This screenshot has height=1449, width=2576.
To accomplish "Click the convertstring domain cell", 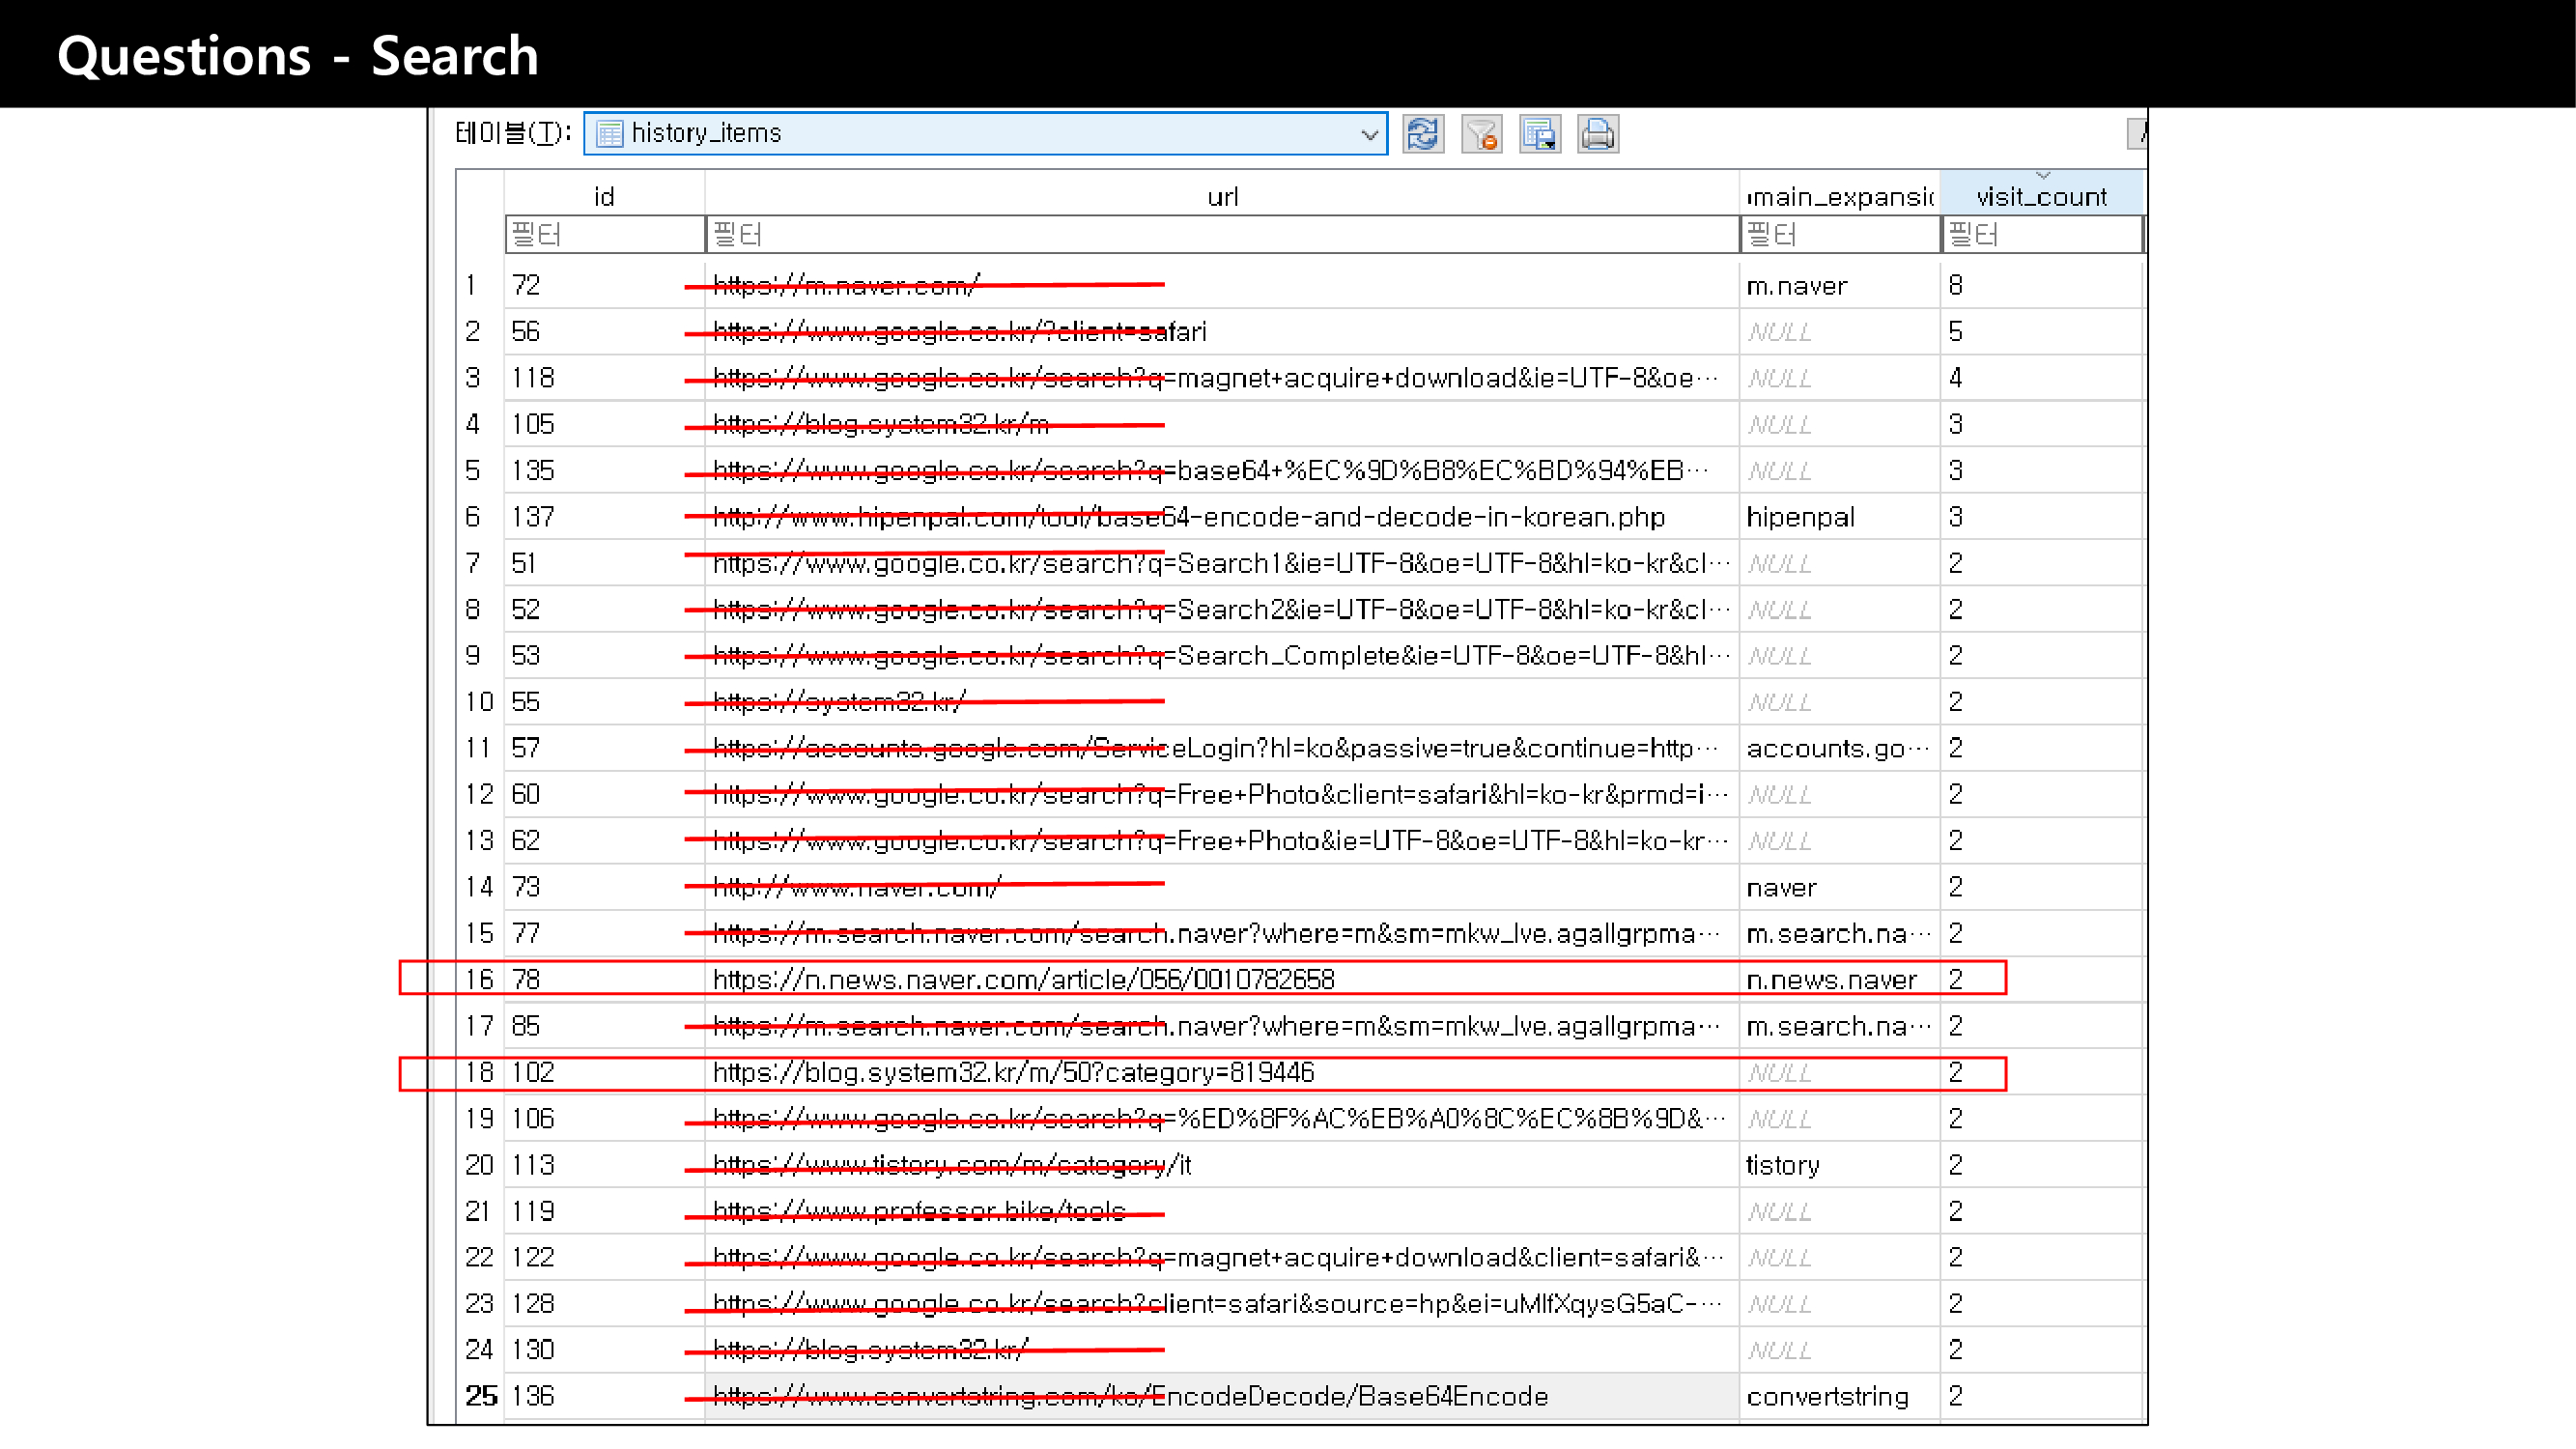I will click(1826, 1396).
